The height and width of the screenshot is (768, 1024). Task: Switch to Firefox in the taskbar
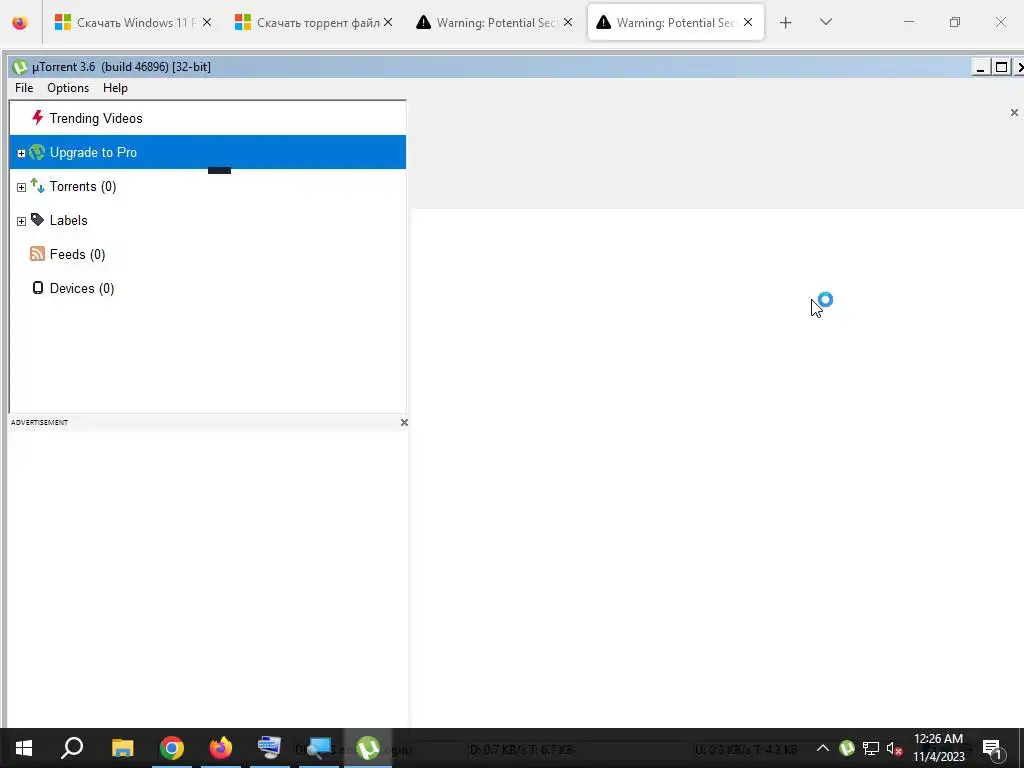point(221,748)
